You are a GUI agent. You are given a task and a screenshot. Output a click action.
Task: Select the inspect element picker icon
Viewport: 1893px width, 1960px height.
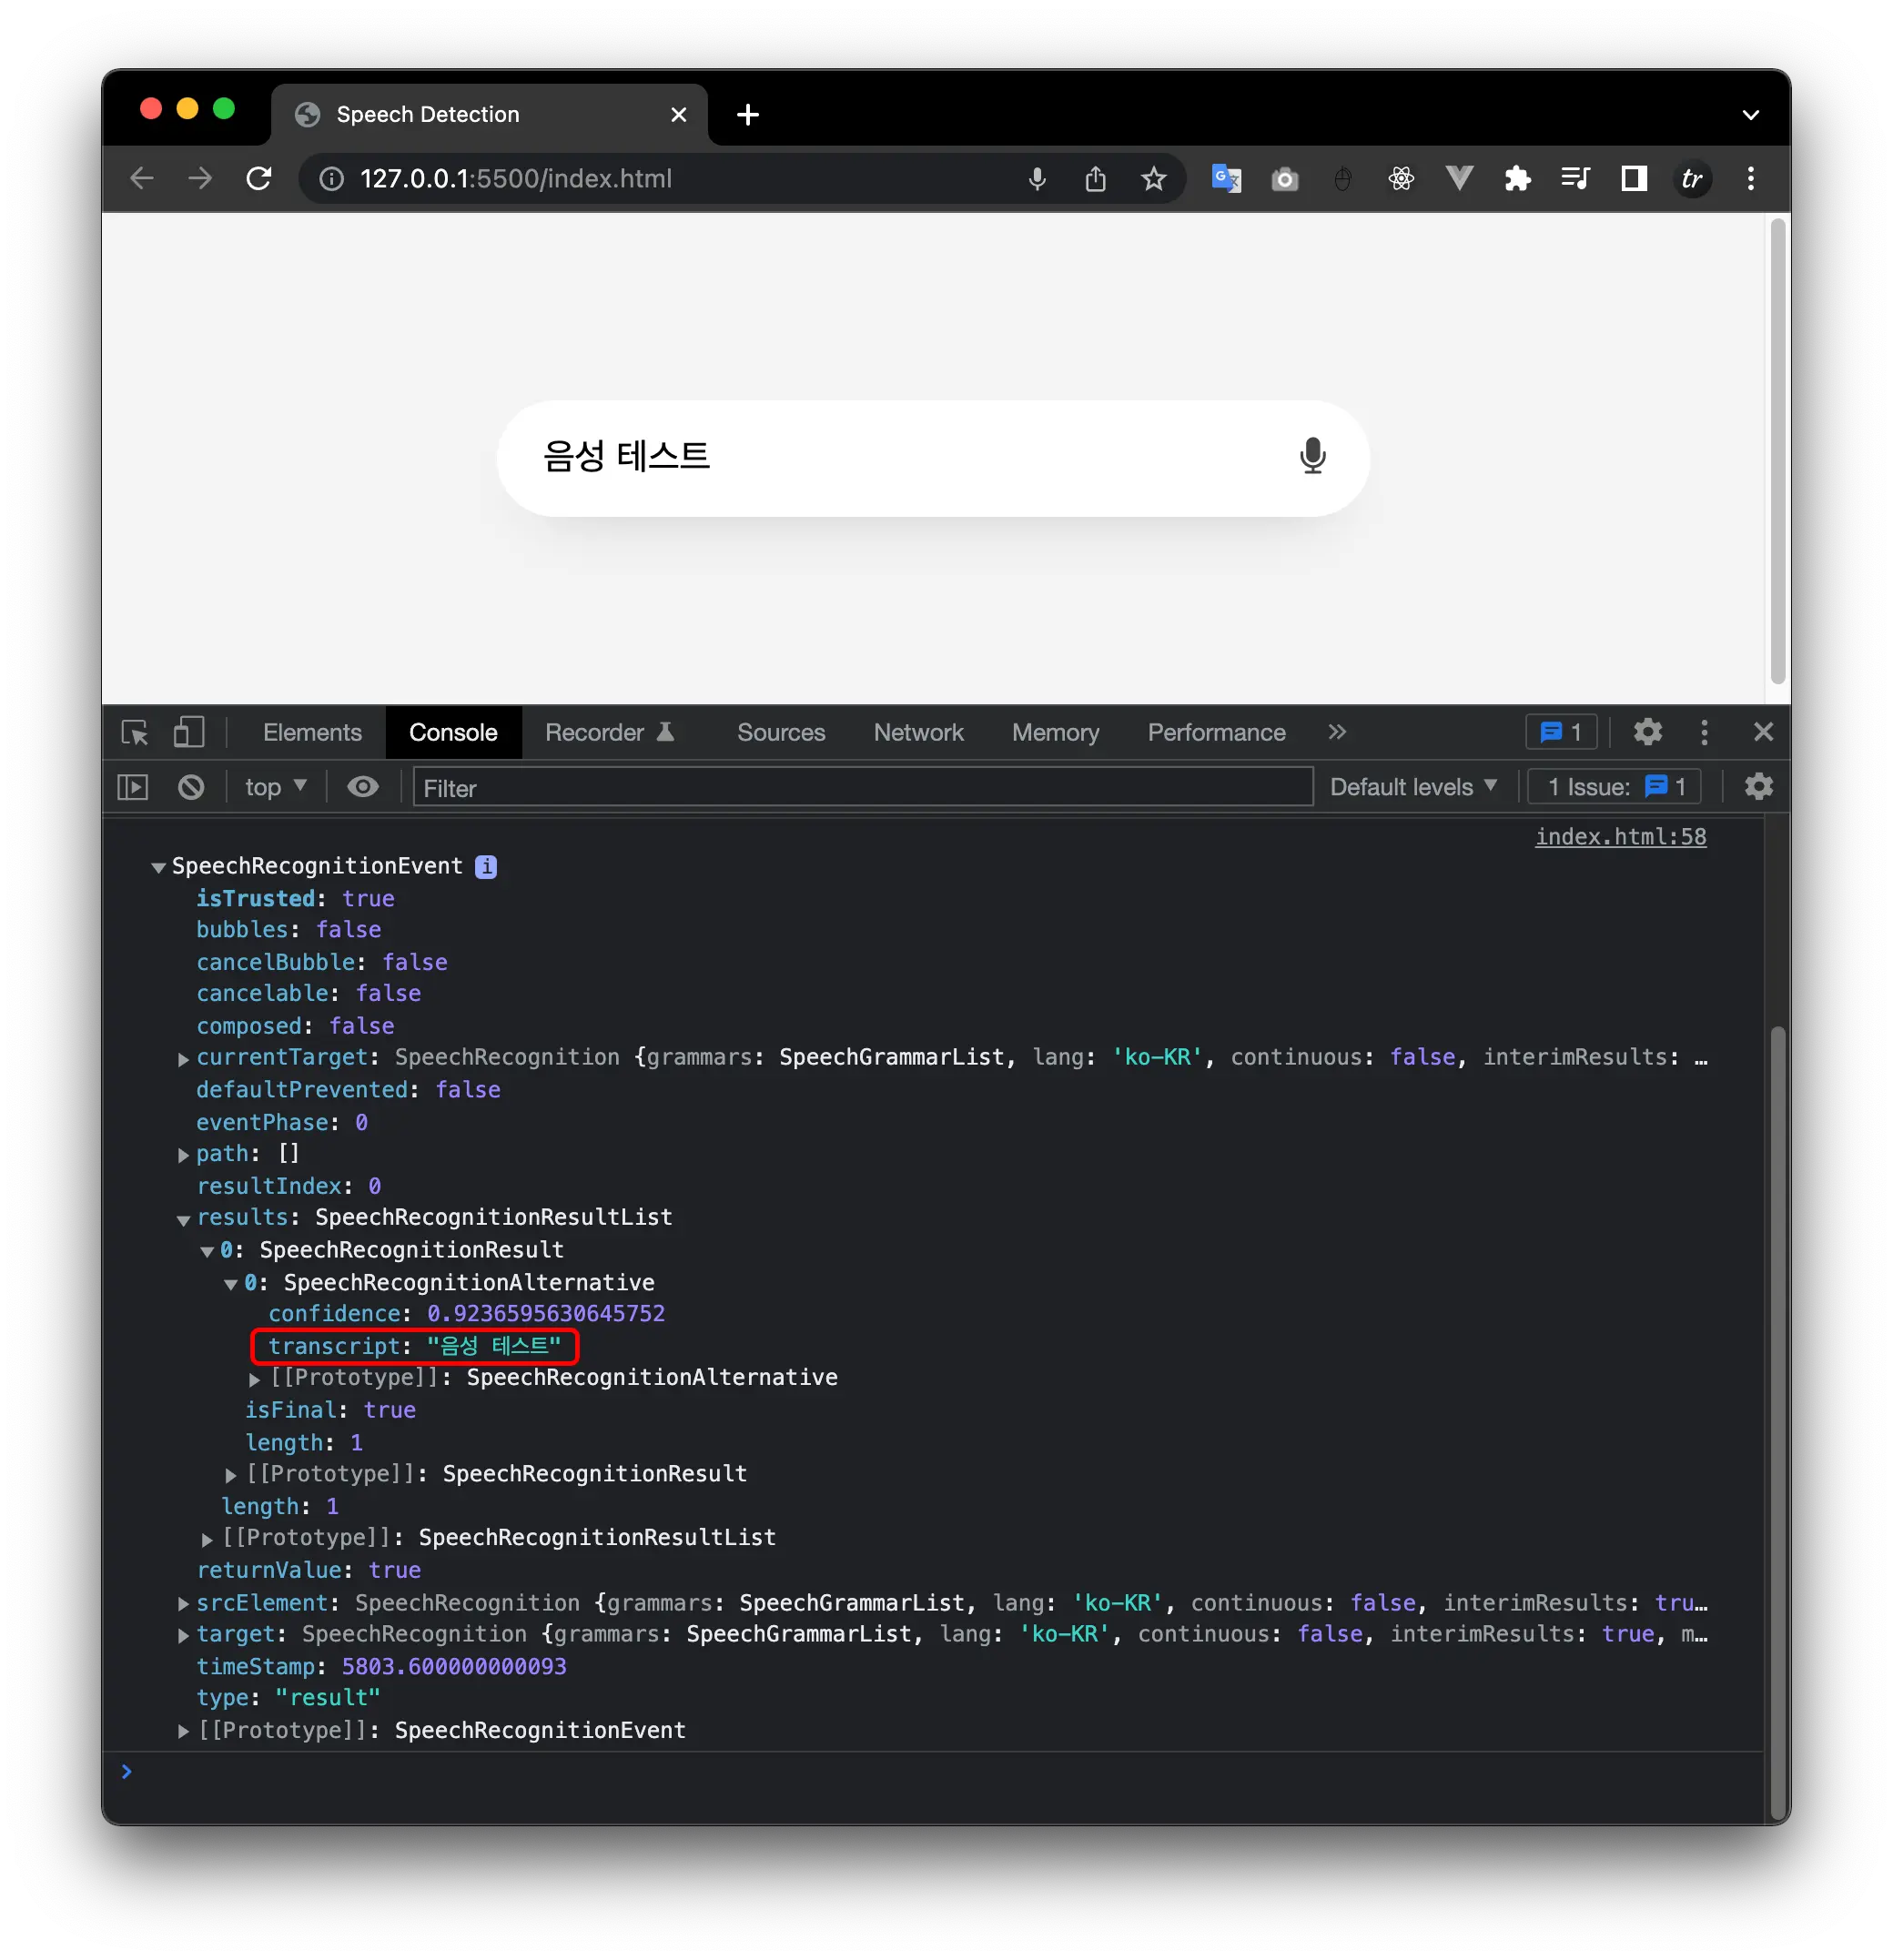tap(135, 733)
